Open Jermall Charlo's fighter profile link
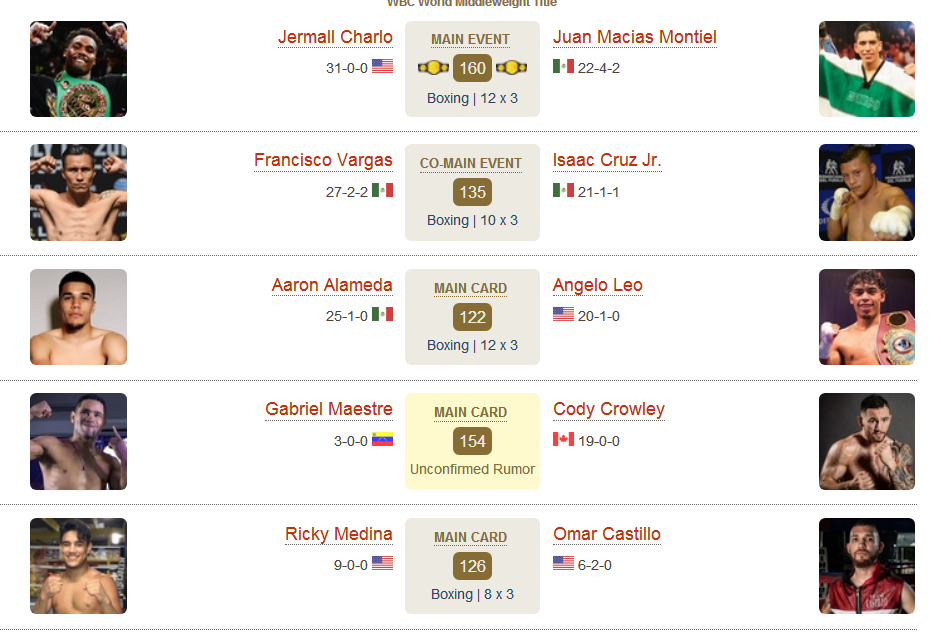Viewport: 941px width, 635px height. [335, 37]
